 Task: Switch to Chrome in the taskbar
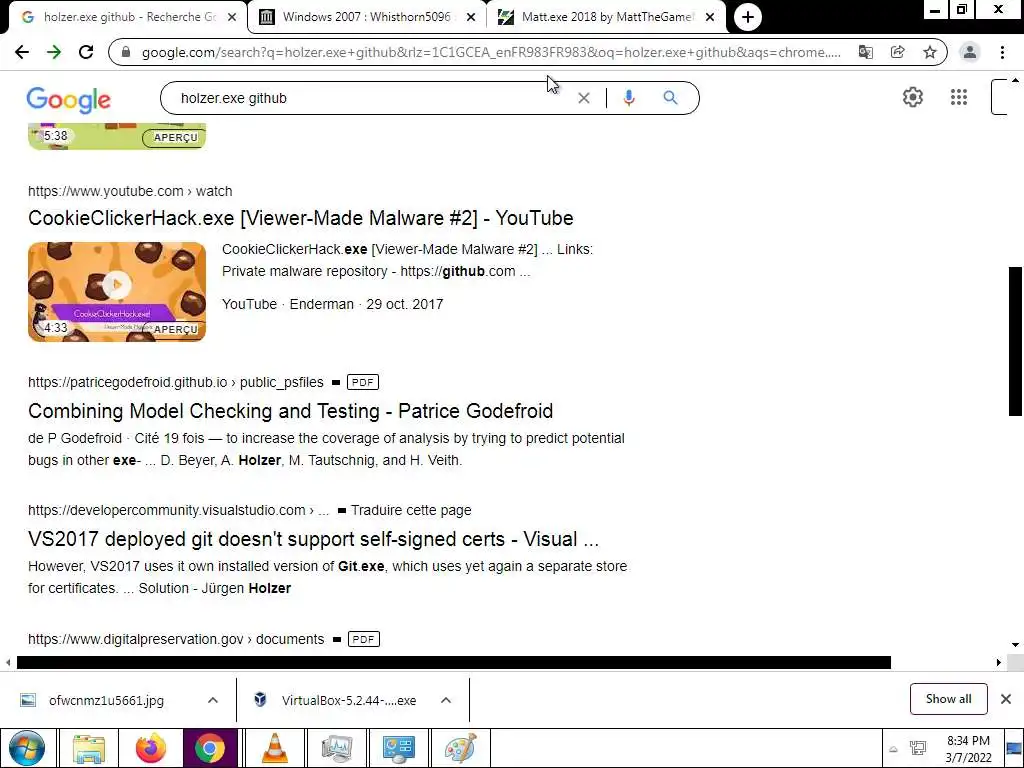210,748
